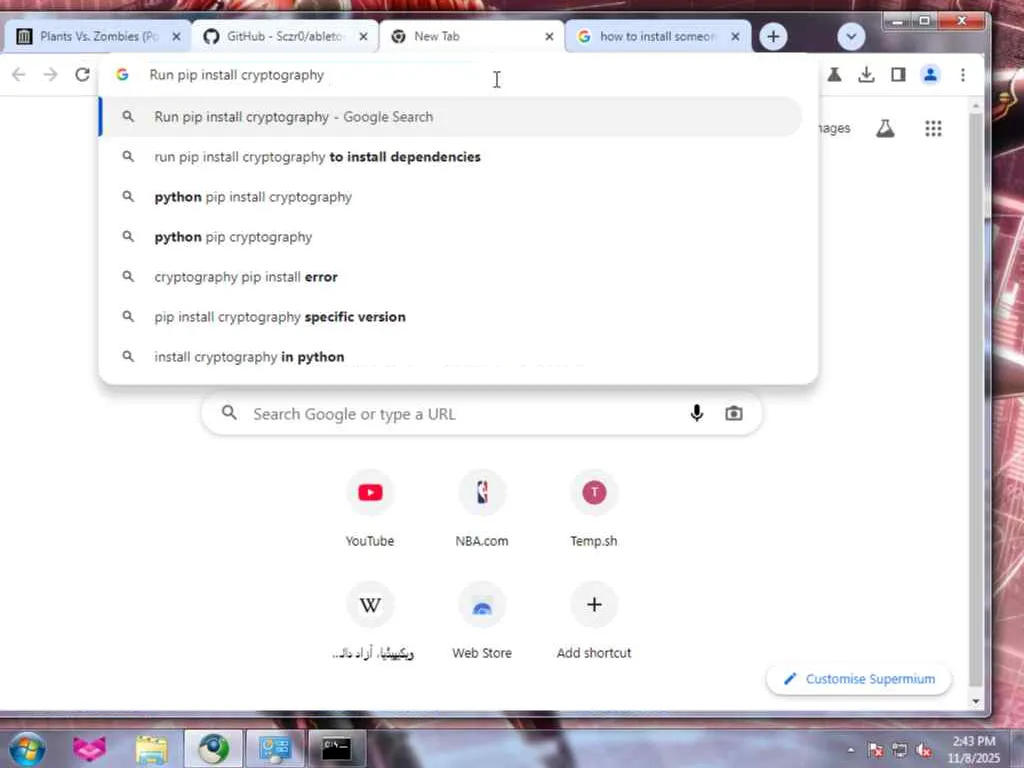Open the Windows Start orb
The height and width of the screenshot is (768, 1024).
pyautogui.click(x=27, y=748)
